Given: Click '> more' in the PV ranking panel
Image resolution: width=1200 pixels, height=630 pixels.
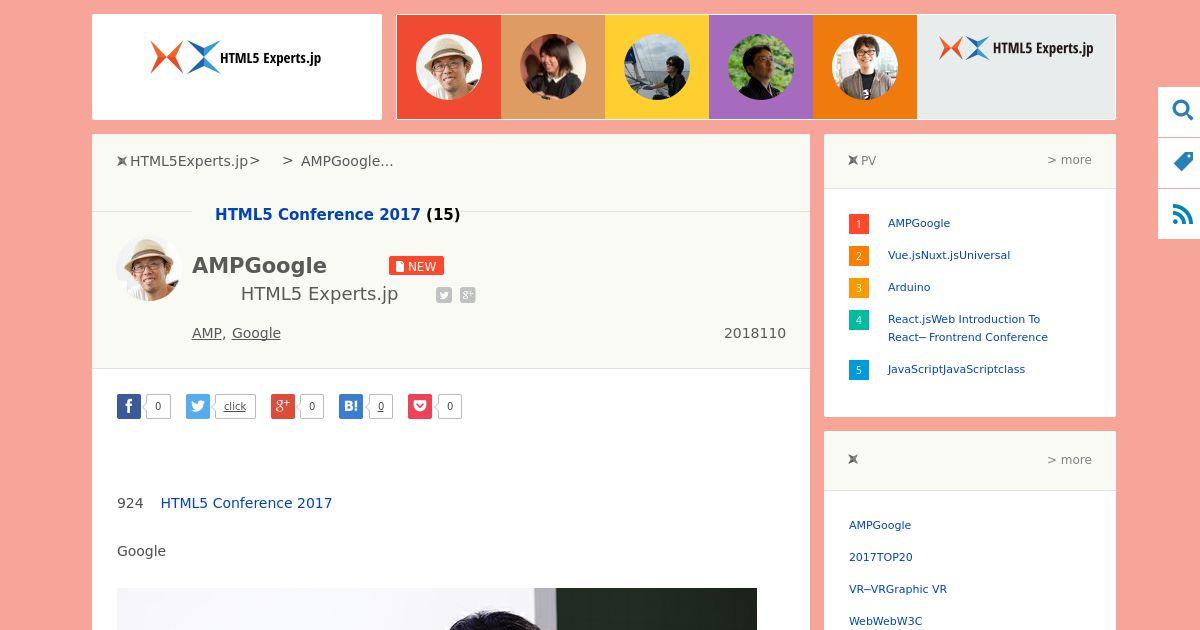Looking at the screenshot, I should [x=1069, y=160].
